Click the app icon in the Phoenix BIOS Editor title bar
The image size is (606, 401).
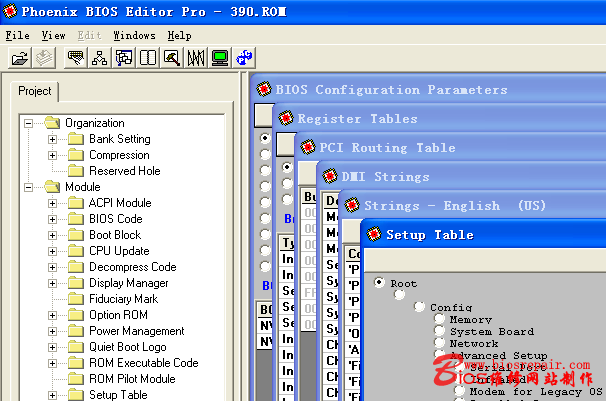click(x=10, y=11)
